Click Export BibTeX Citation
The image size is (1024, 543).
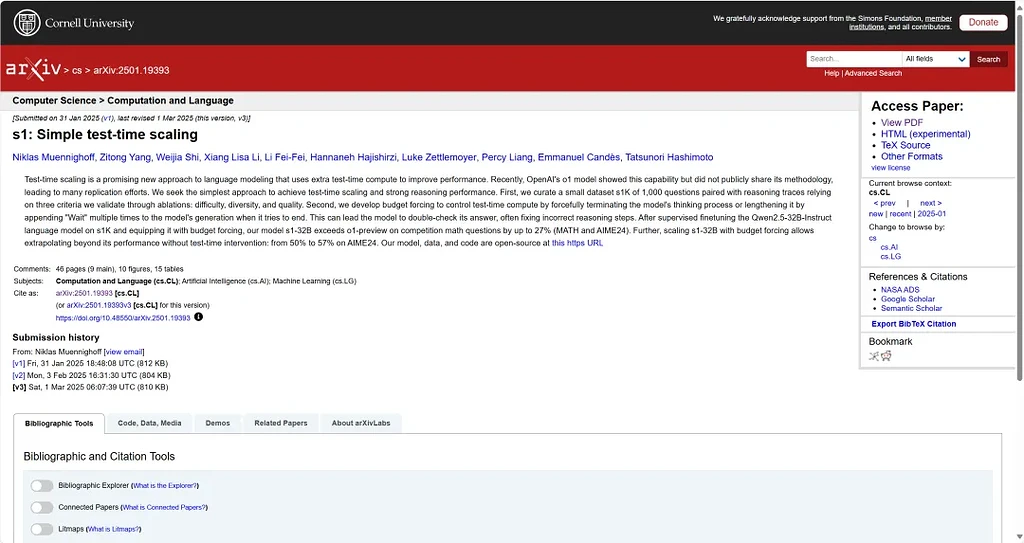[914, 324]
